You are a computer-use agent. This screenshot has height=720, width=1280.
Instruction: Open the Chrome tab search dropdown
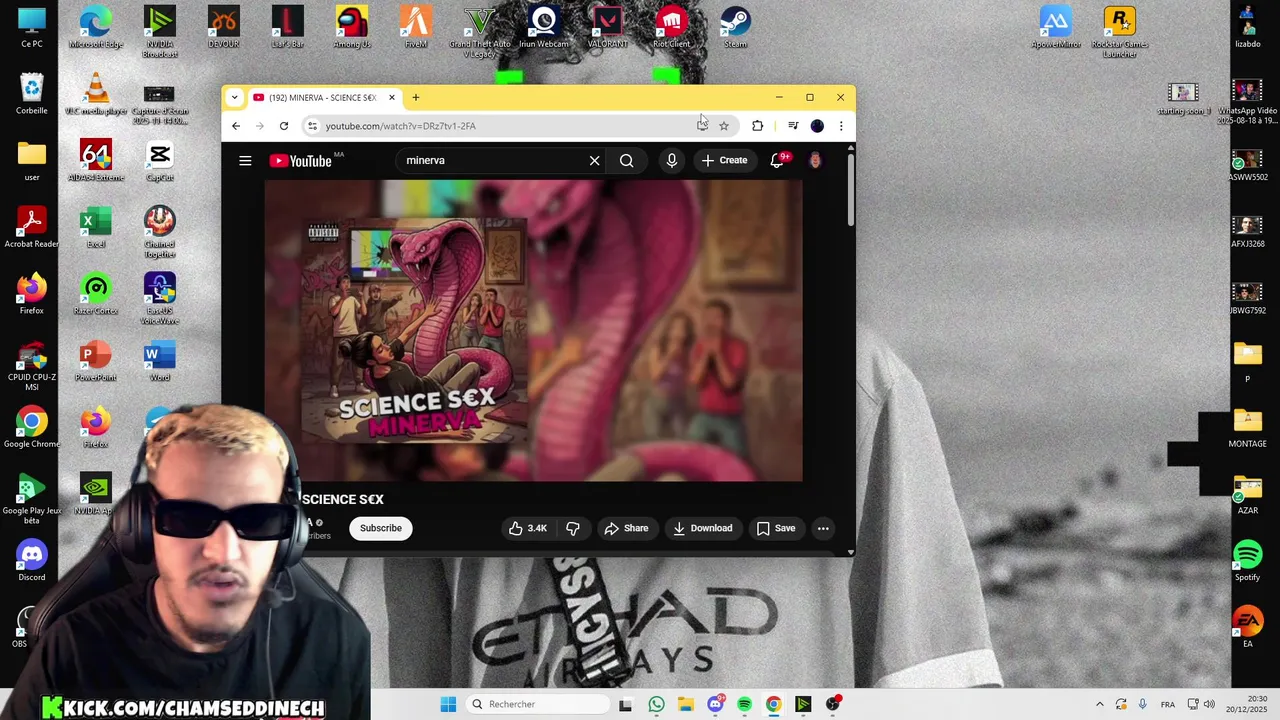(234, 97)
